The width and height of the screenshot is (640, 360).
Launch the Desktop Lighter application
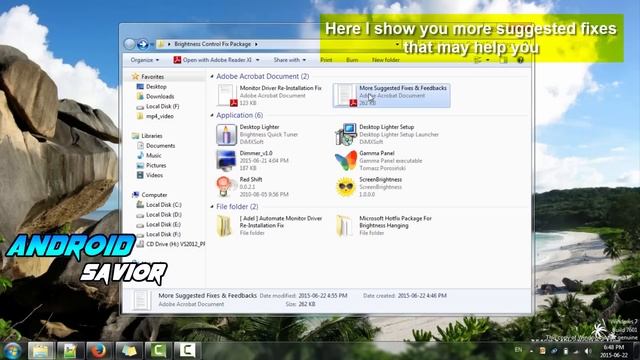pyautogui.click(x=258, y=134)
